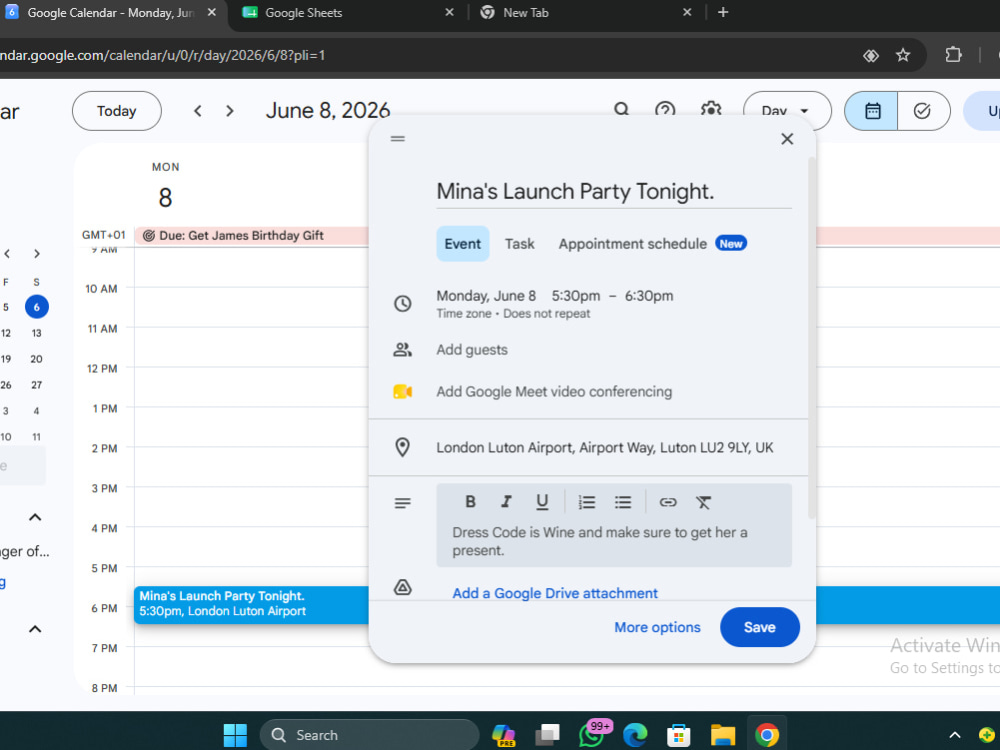Select the Event type tab

click(462, 244)
